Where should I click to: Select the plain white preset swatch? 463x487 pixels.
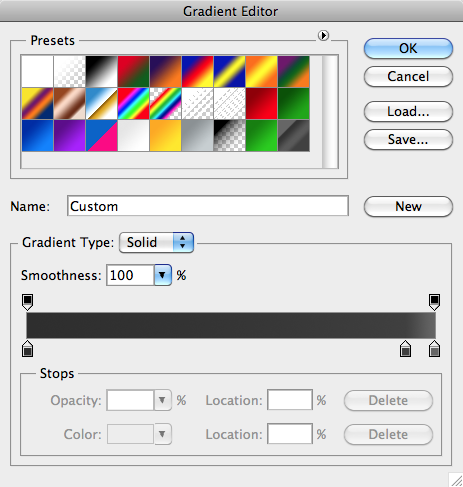click(x=38, y=72)
